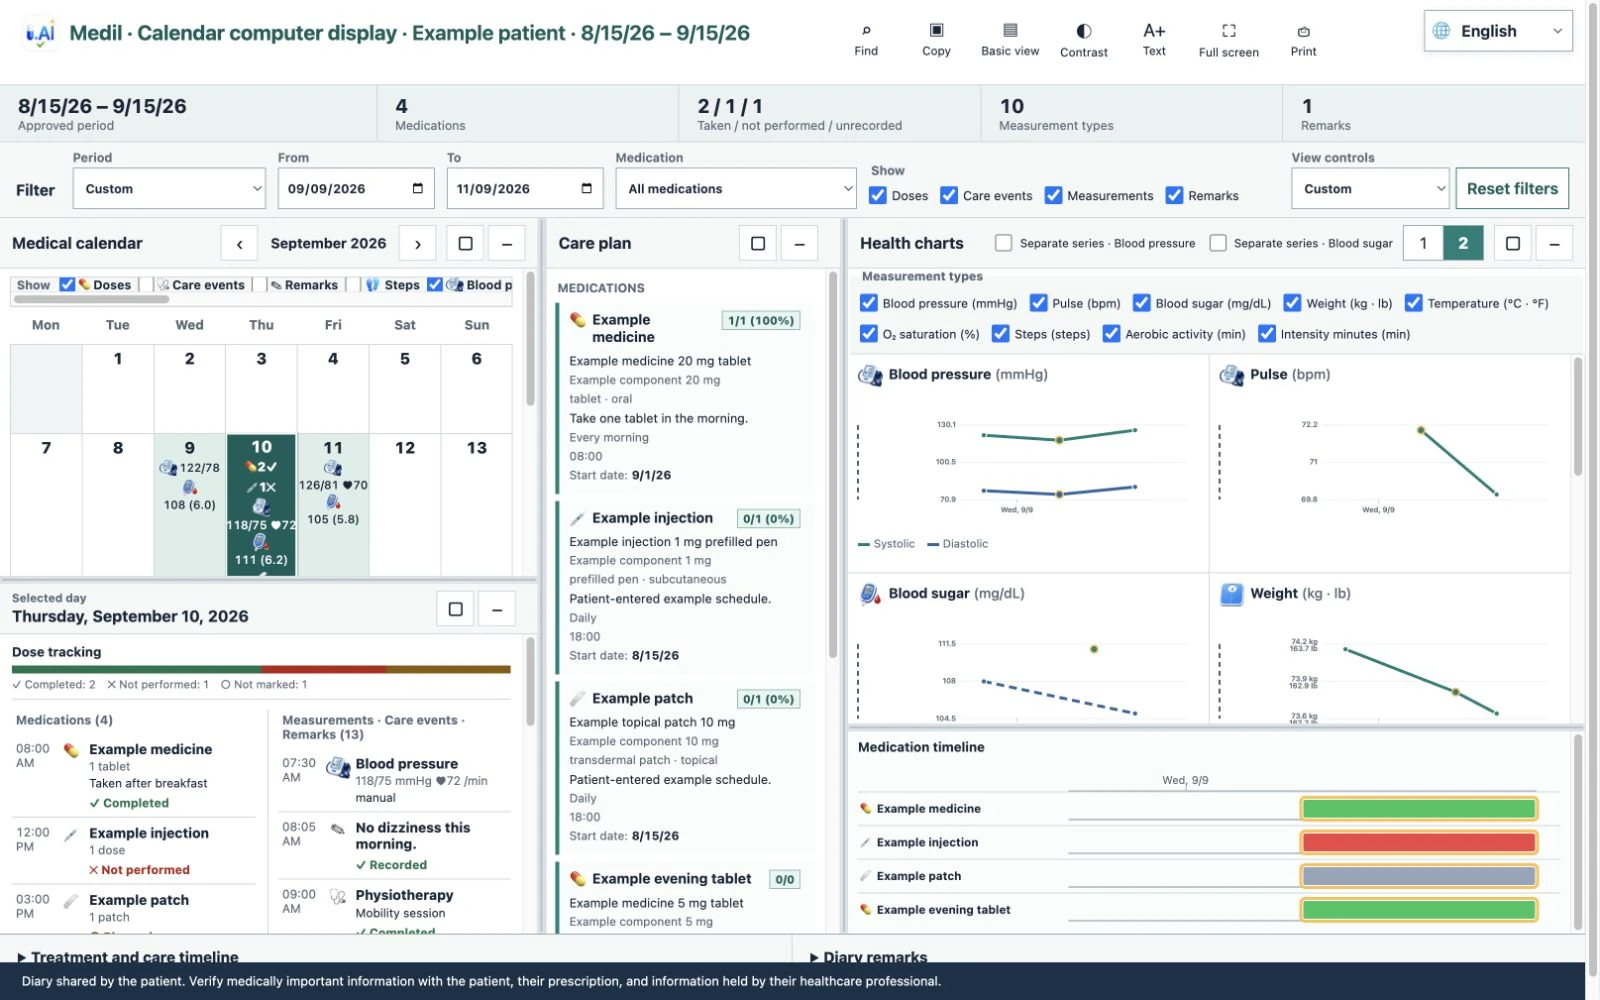
Task: Collapse the Selected day panel
Action: pos(497,609)
